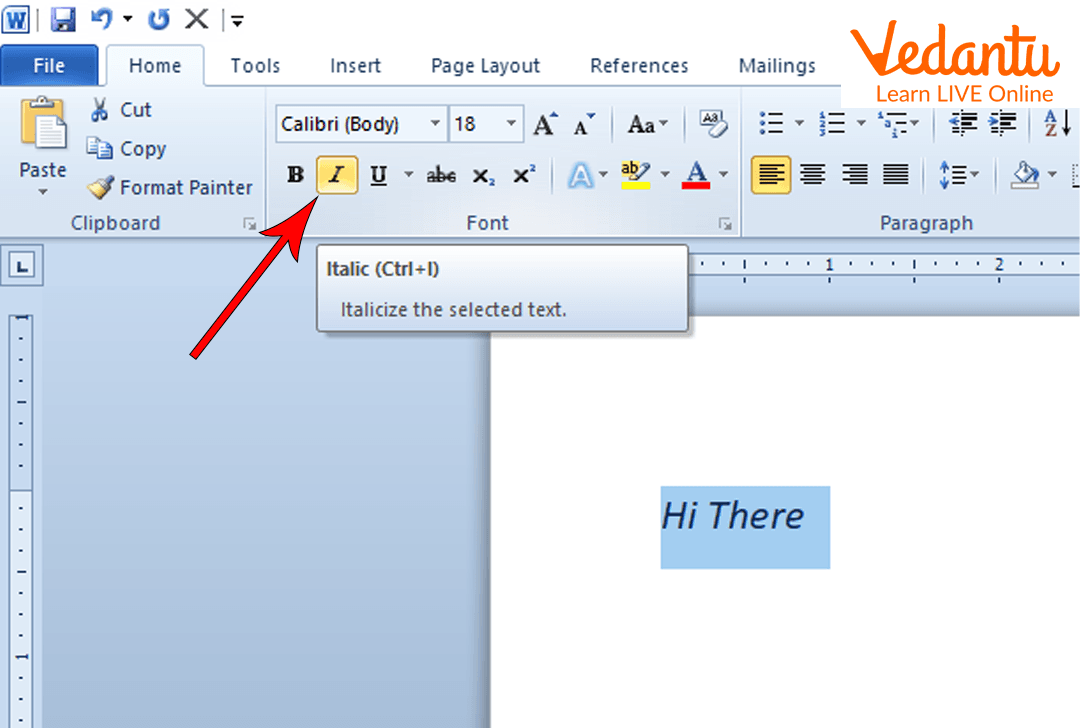1080x728 pixels.
Task: Toggle Justify paragraph alignment
Action: (x=896, y=176)
